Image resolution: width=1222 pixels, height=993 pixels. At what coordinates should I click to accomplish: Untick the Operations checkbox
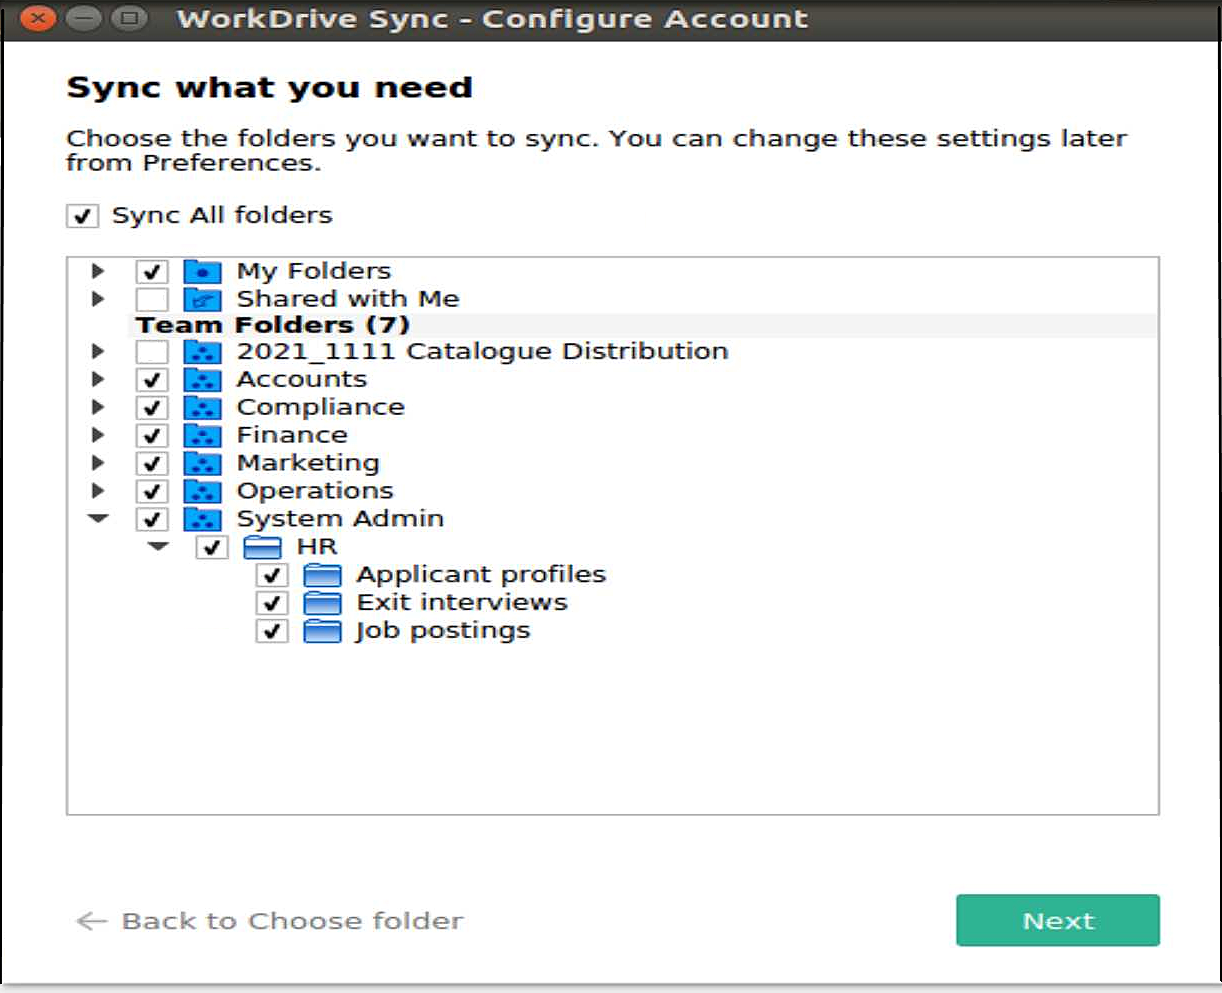click(152, 492)
